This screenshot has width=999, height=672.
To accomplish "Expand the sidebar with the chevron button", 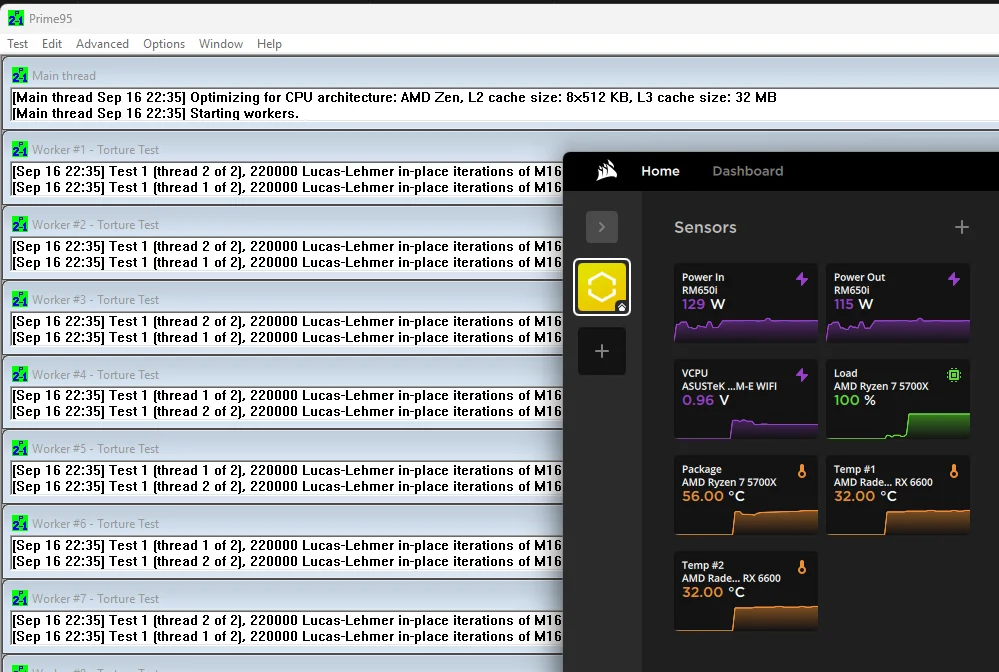I will coord(601,227).
